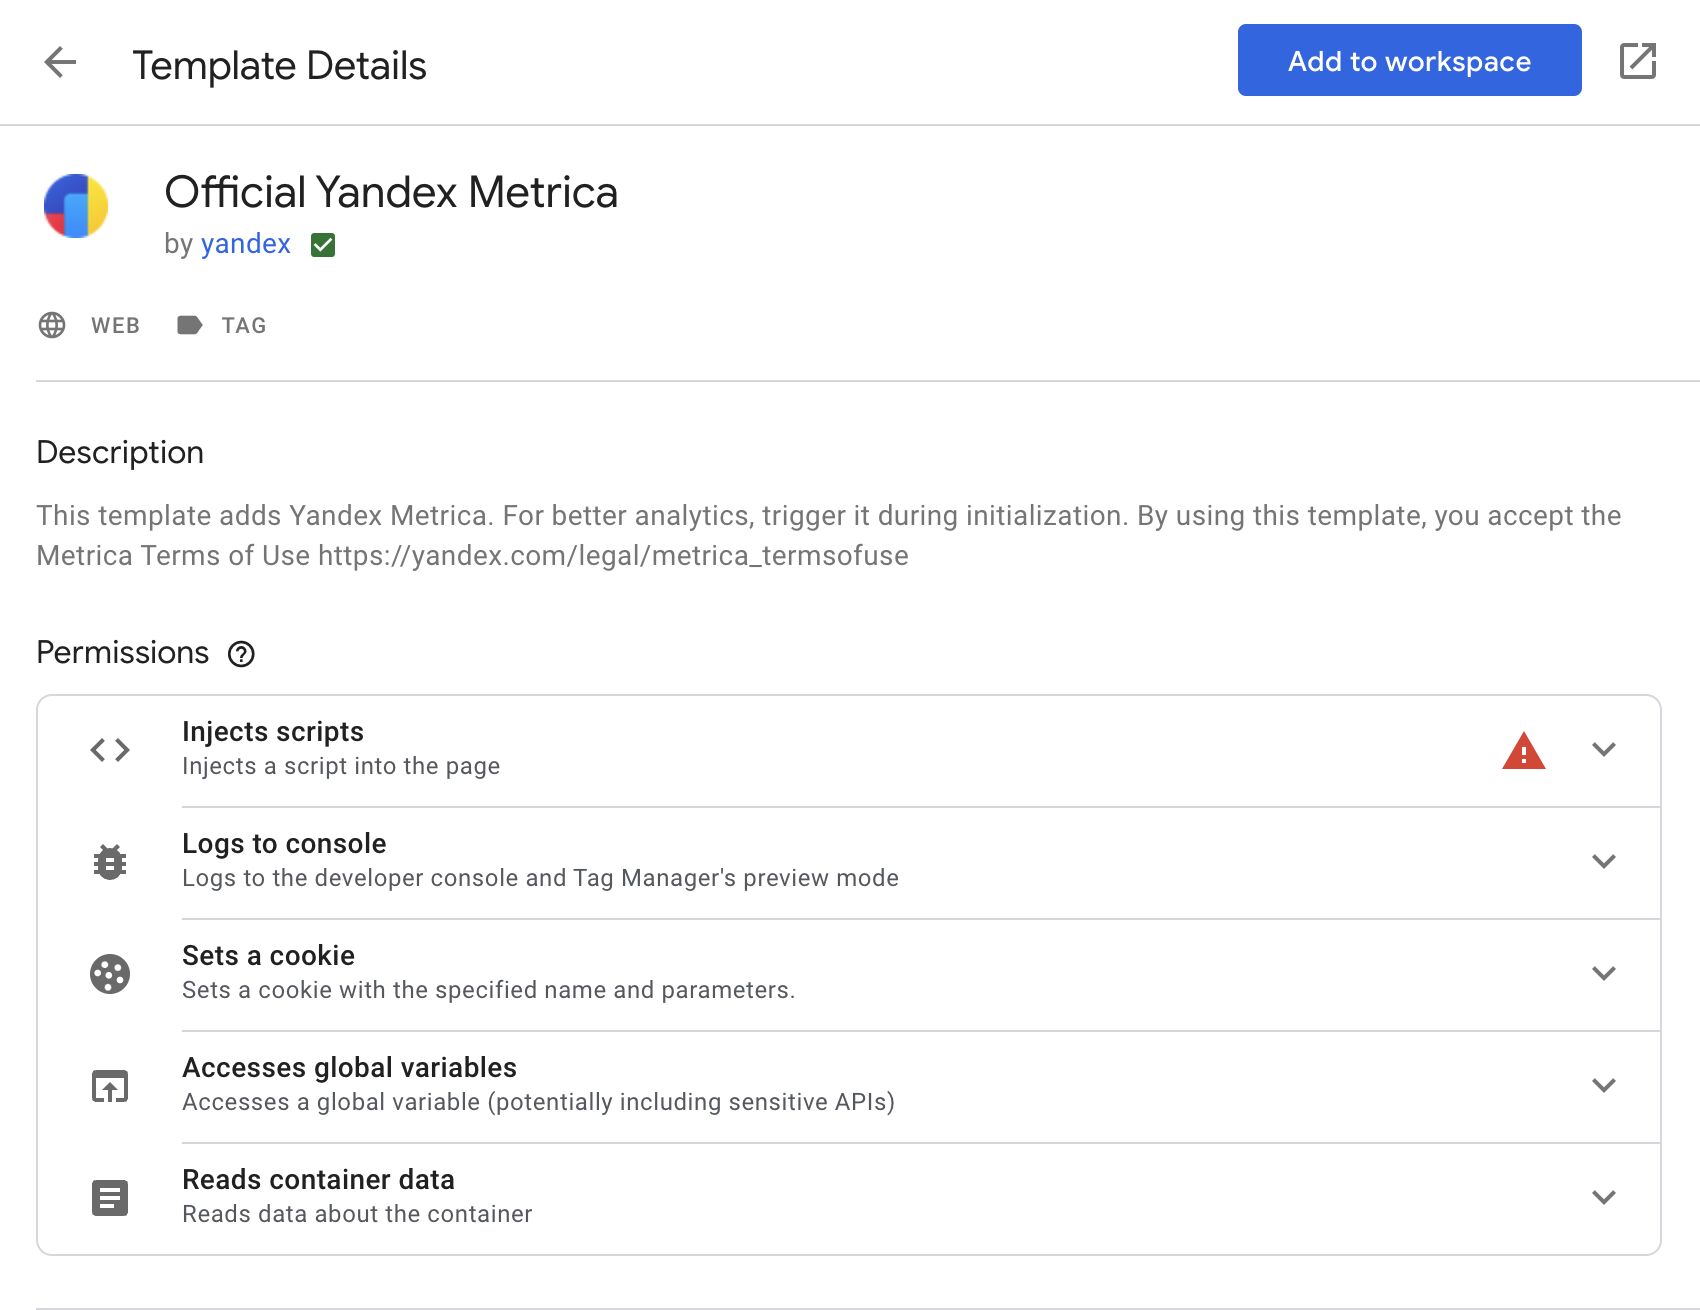
Task: Open template in new window icon
Action: click(1637, 61)
